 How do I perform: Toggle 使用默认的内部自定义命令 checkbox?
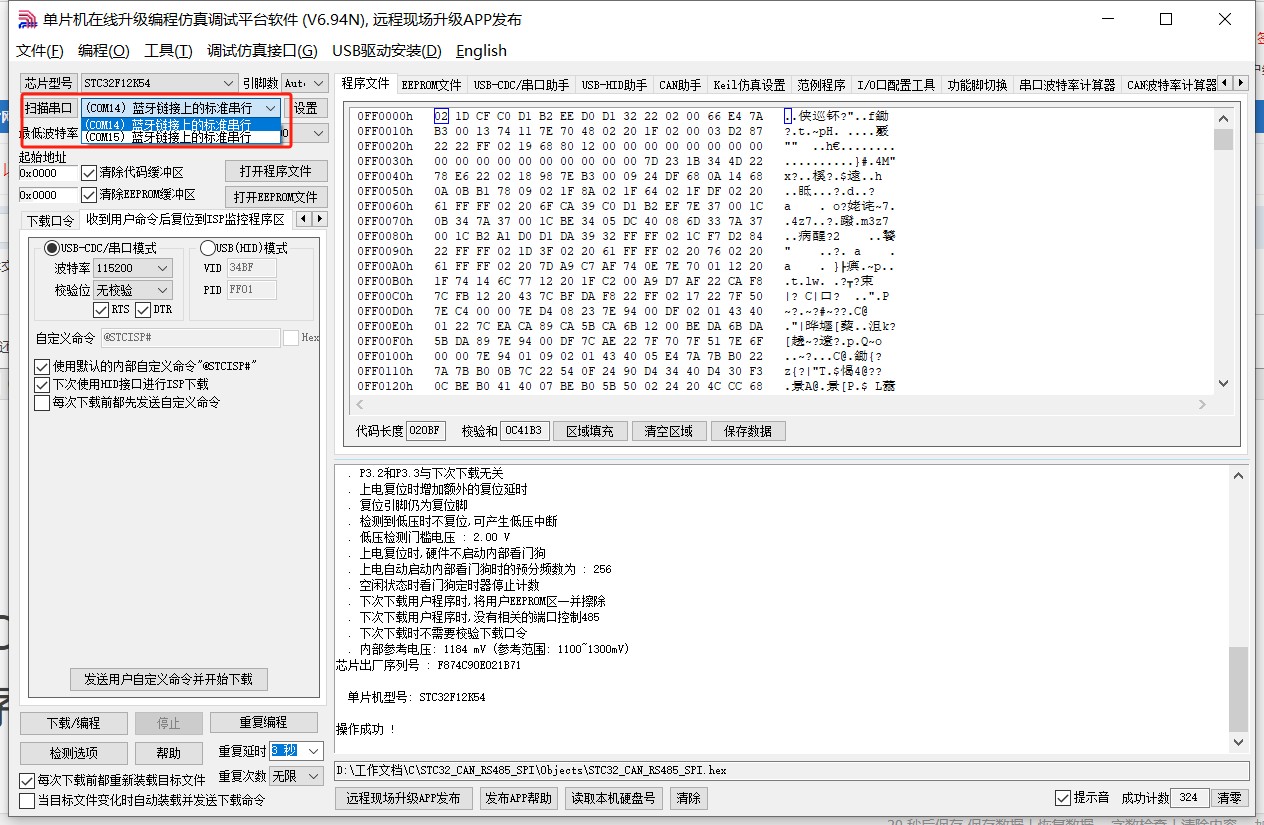(42, 367)
